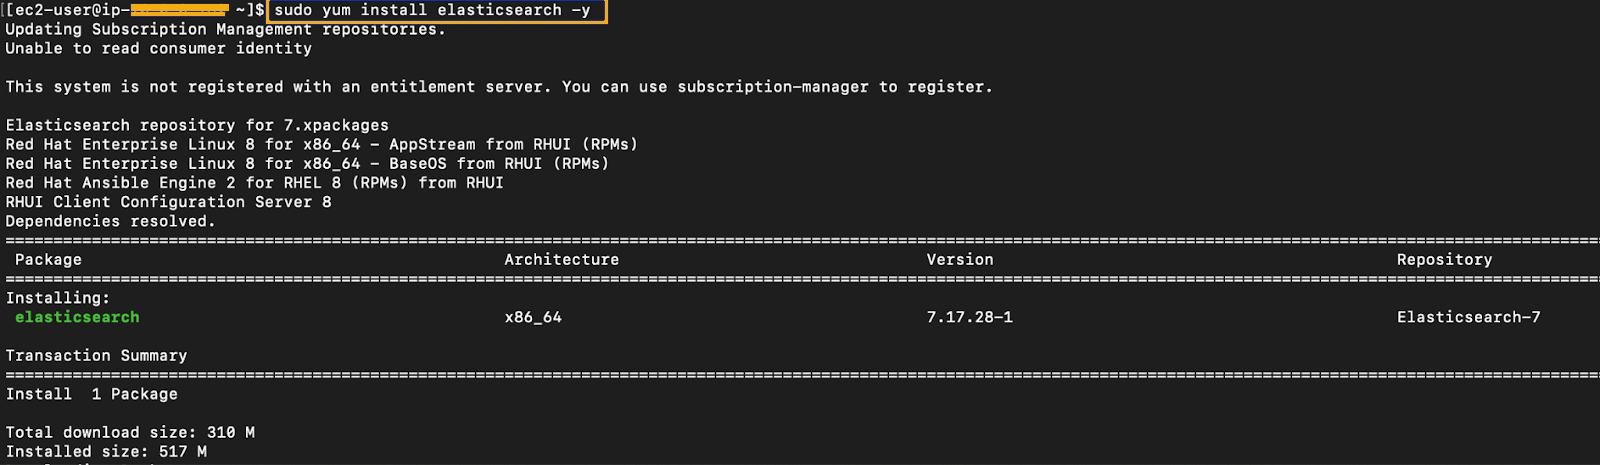Image resolution: width=1600 pixels, height=465 pixels.
Task: Click the redacted IP address in the prompt
Action: coord(180,11)
